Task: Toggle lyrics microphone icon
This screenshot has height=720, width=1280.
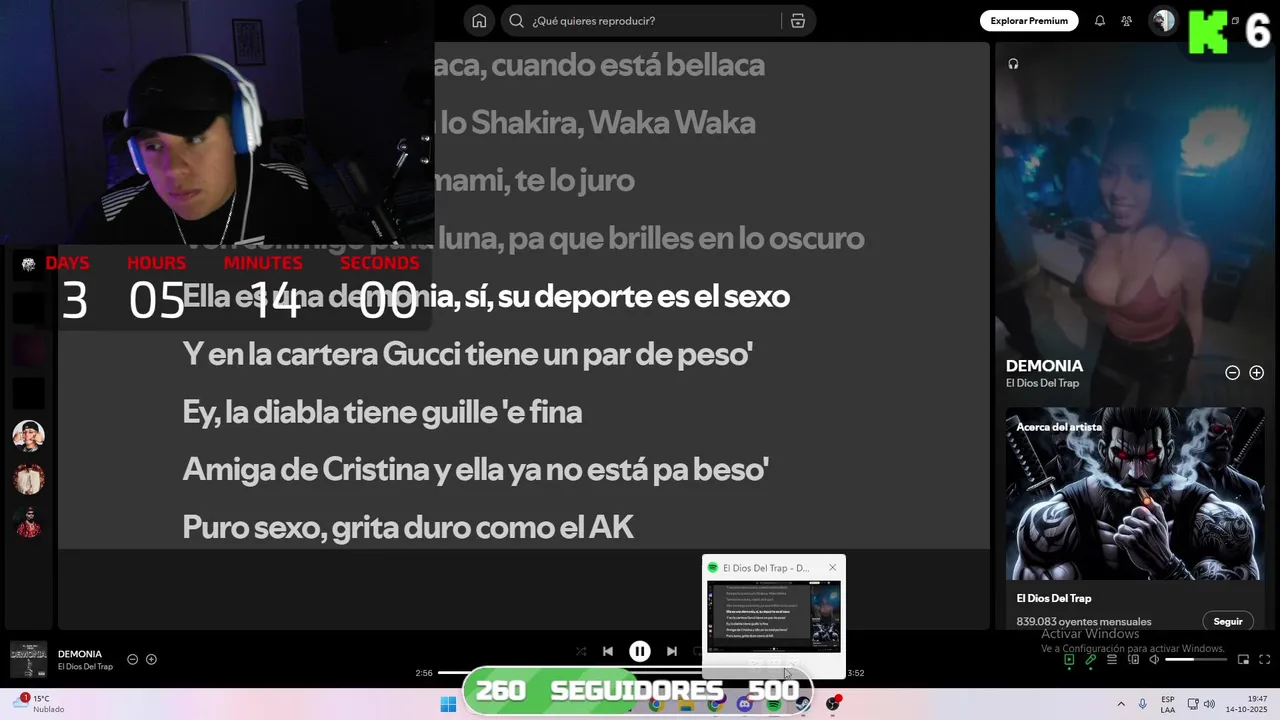Action: 1090,659
